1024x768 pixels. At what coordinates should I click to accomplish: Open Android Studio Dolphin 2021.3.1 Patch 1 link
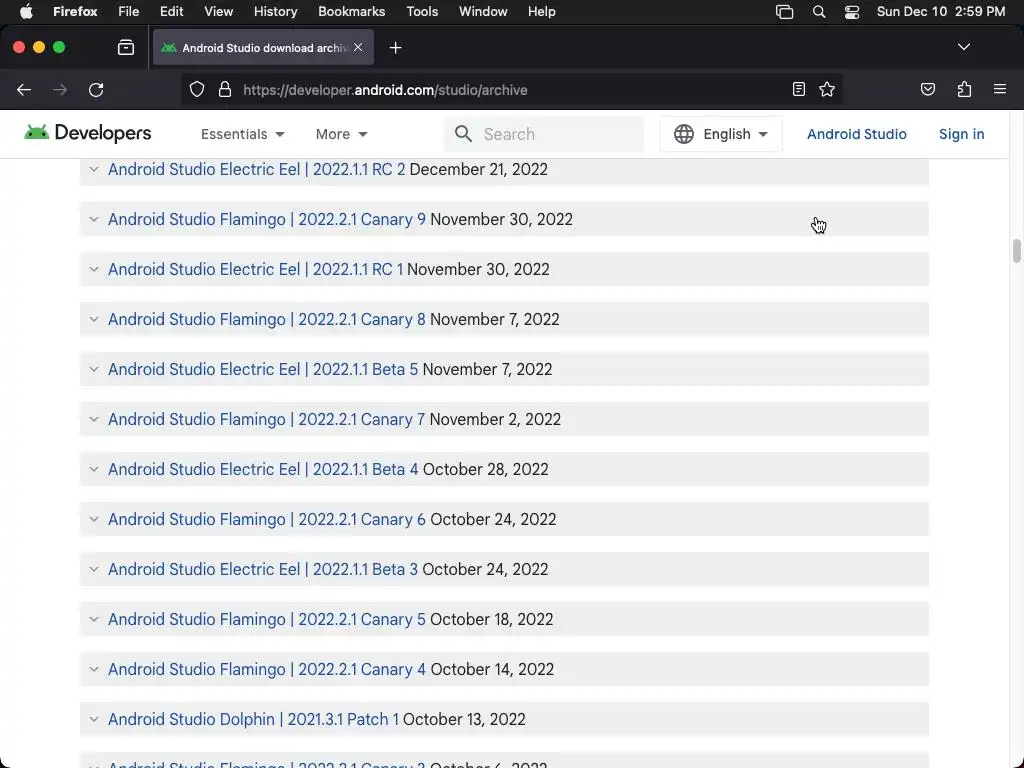click(253, 719)
